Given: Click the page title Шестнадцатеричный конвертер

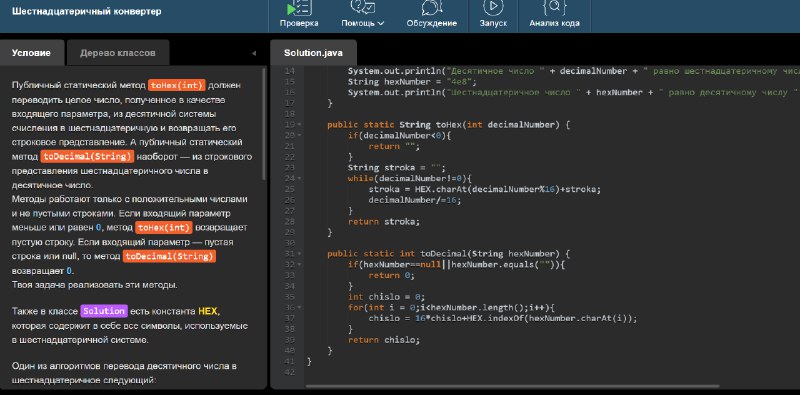Looking at the screenshot, I should (87, 11).
